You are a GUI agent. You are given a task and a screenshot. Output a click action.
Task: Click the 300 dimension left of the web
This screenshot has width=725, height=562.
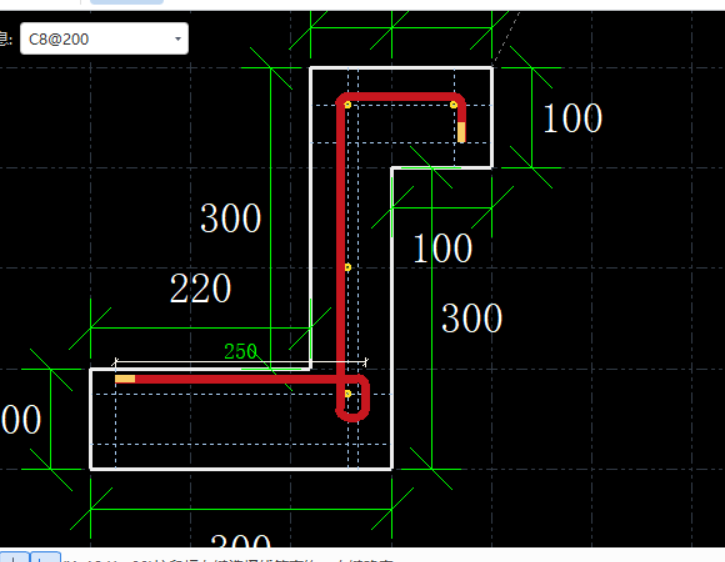click(230, 218)
